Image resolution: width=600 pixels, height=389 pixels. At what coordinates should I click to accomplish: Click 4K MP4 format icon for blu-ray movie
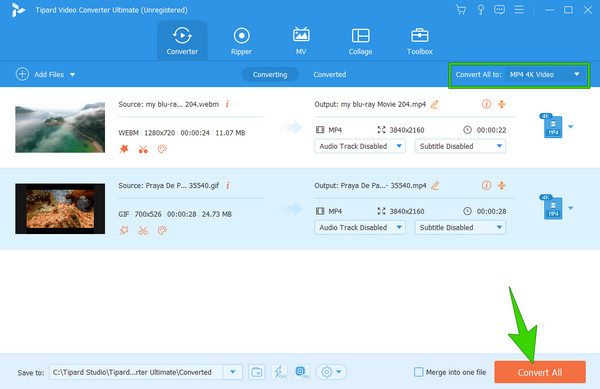551,125
